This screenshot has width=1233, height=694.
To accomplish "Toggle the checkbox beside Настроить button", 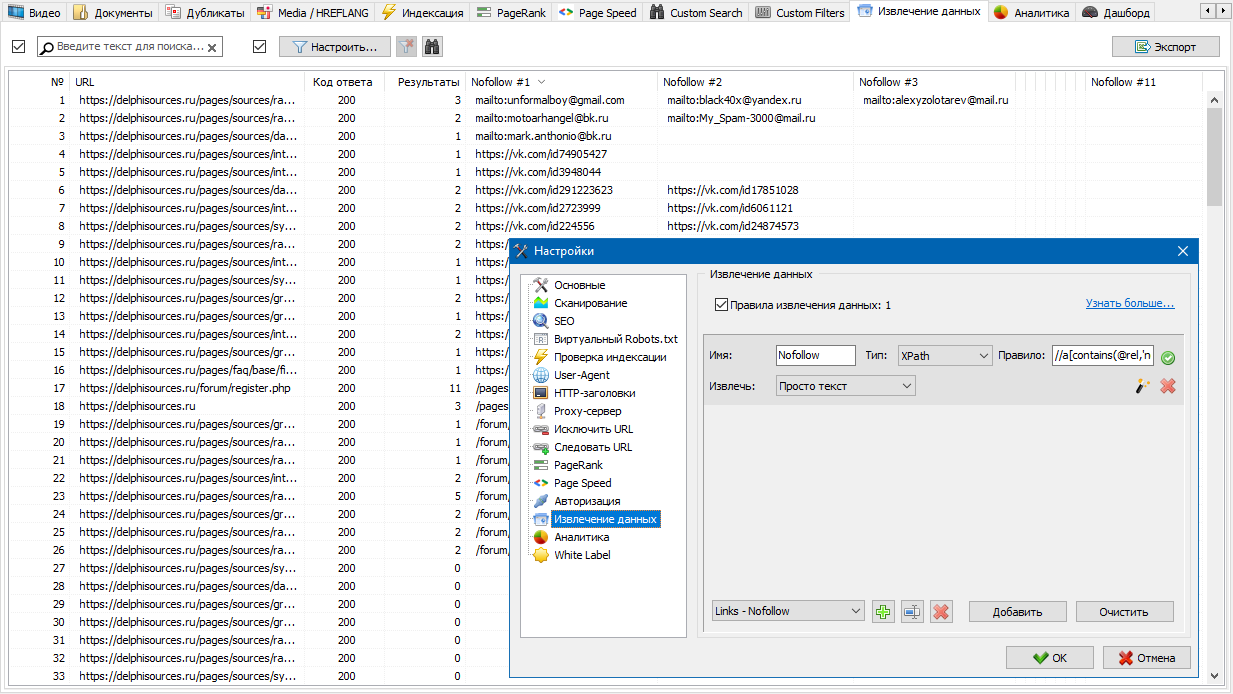I will 260,47.
